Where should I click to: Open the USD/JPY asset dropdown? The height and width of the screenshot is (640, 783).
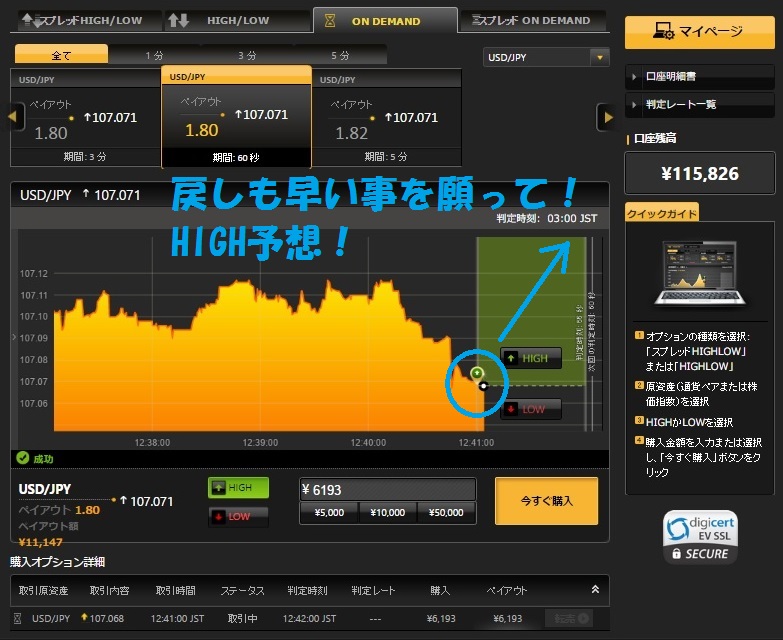pyautogui.click(x=545, y=58)
